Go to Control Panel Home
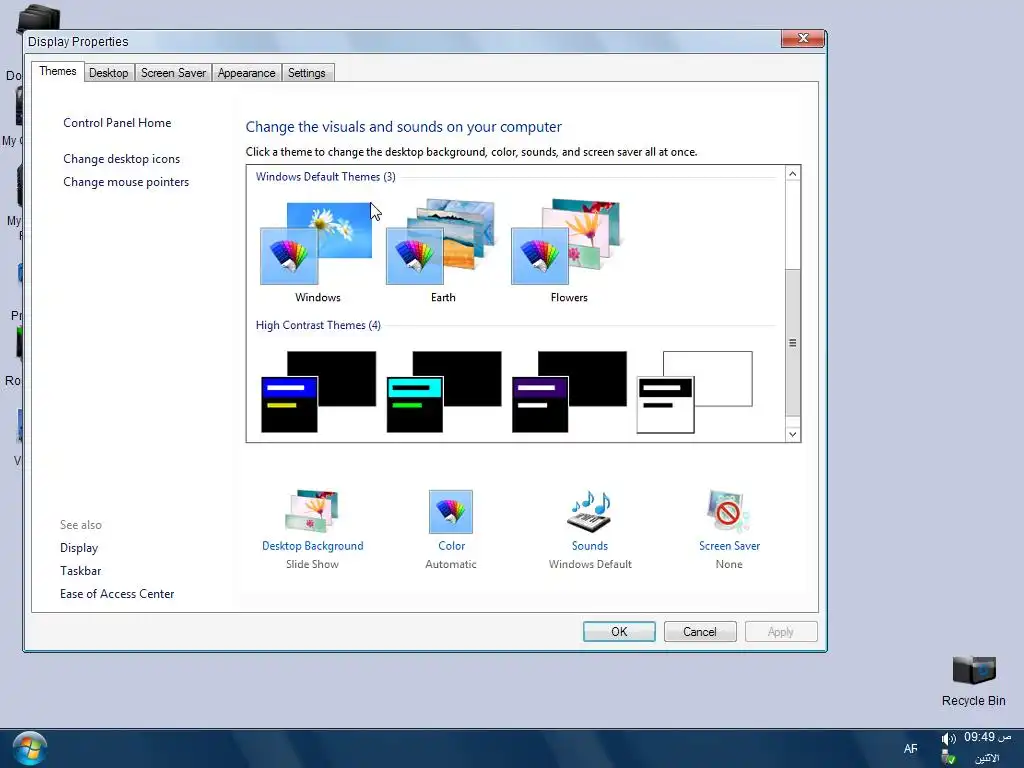 point(117,123)
